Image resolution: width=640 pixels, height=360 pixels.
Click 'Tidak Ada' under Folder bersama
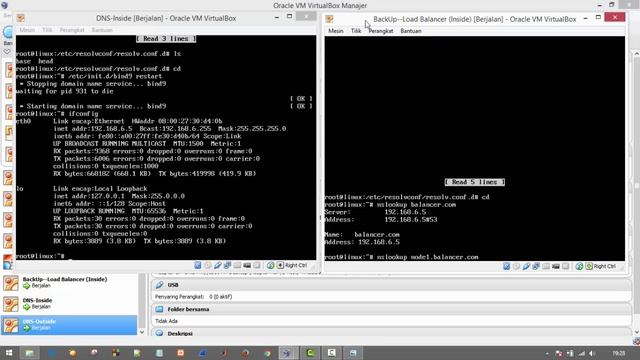(x=166, y=321)
